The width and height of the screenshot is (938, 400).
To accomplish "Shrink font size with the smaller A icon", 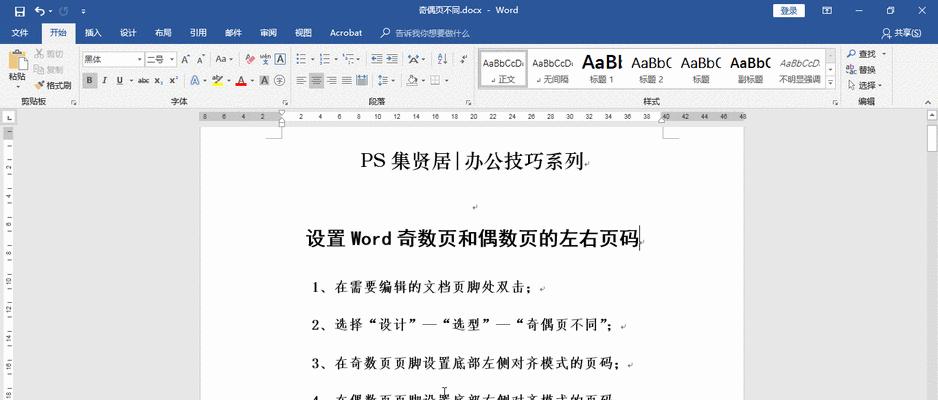I will coord(200,59).
